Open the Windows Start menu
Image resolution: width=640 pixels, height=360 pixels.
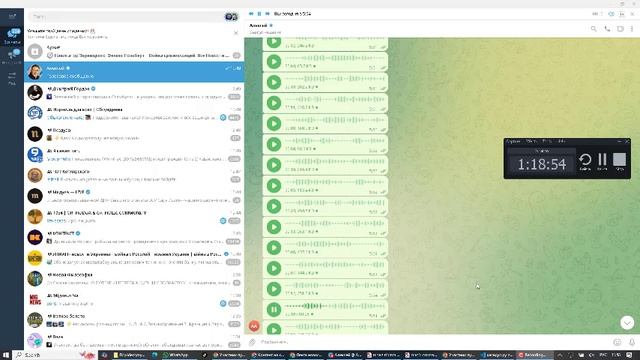point(6,355)
